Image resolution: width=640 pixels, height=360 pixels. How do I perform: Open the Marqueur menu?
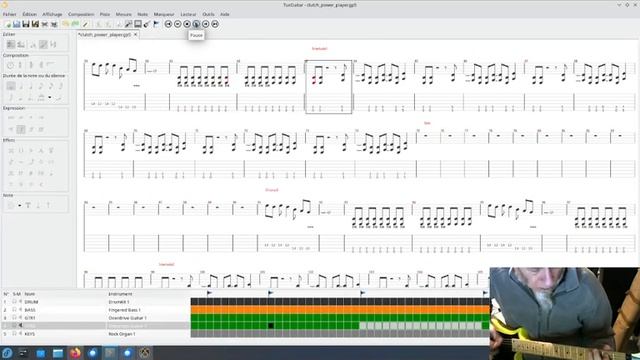click(164, 14)
